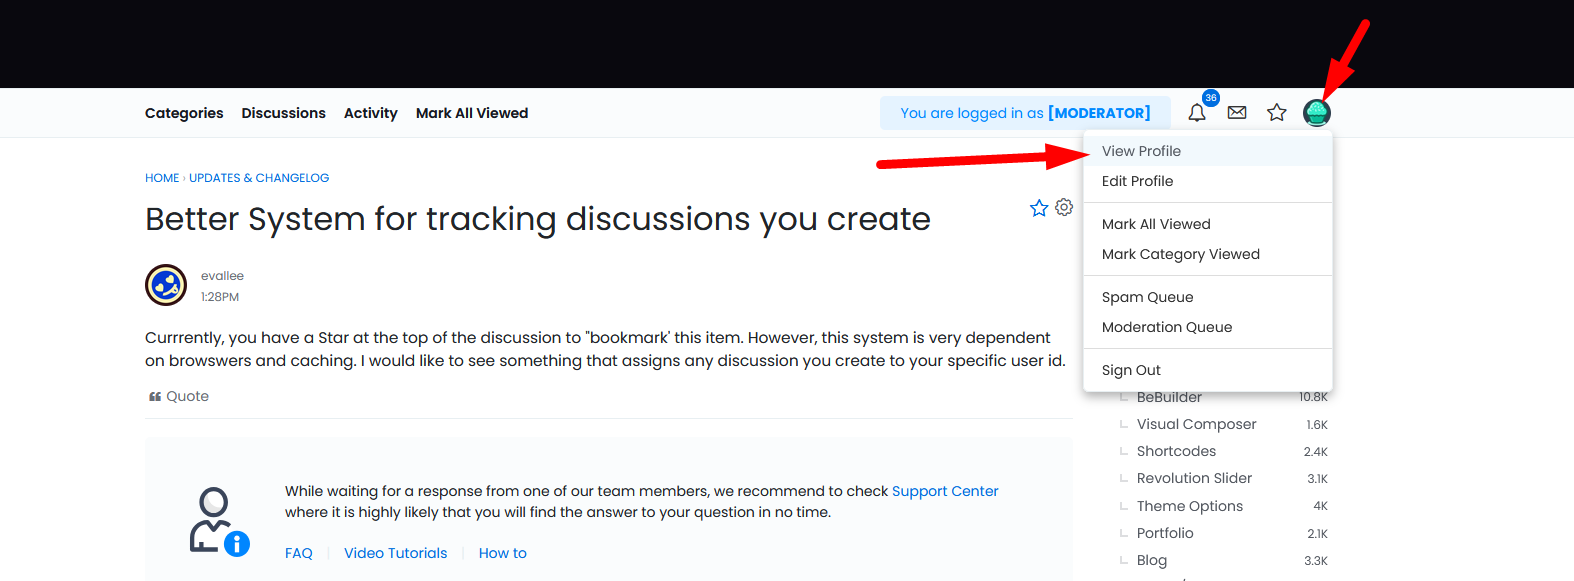Click the user avatar in header
Screen dimensions: 1574x581
click(1317, 113)
